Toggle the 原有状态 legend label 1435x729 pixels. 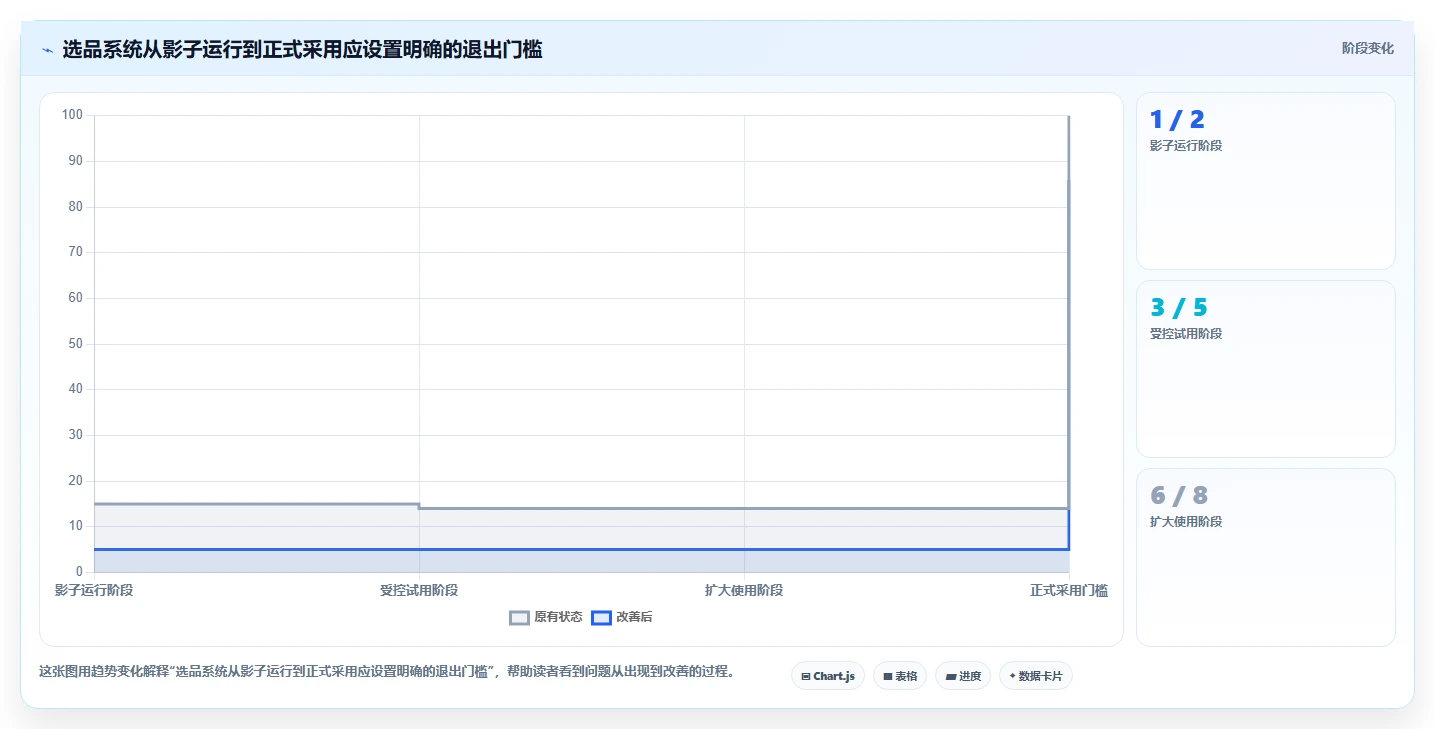pyautogui.click(x=558, y=618)
